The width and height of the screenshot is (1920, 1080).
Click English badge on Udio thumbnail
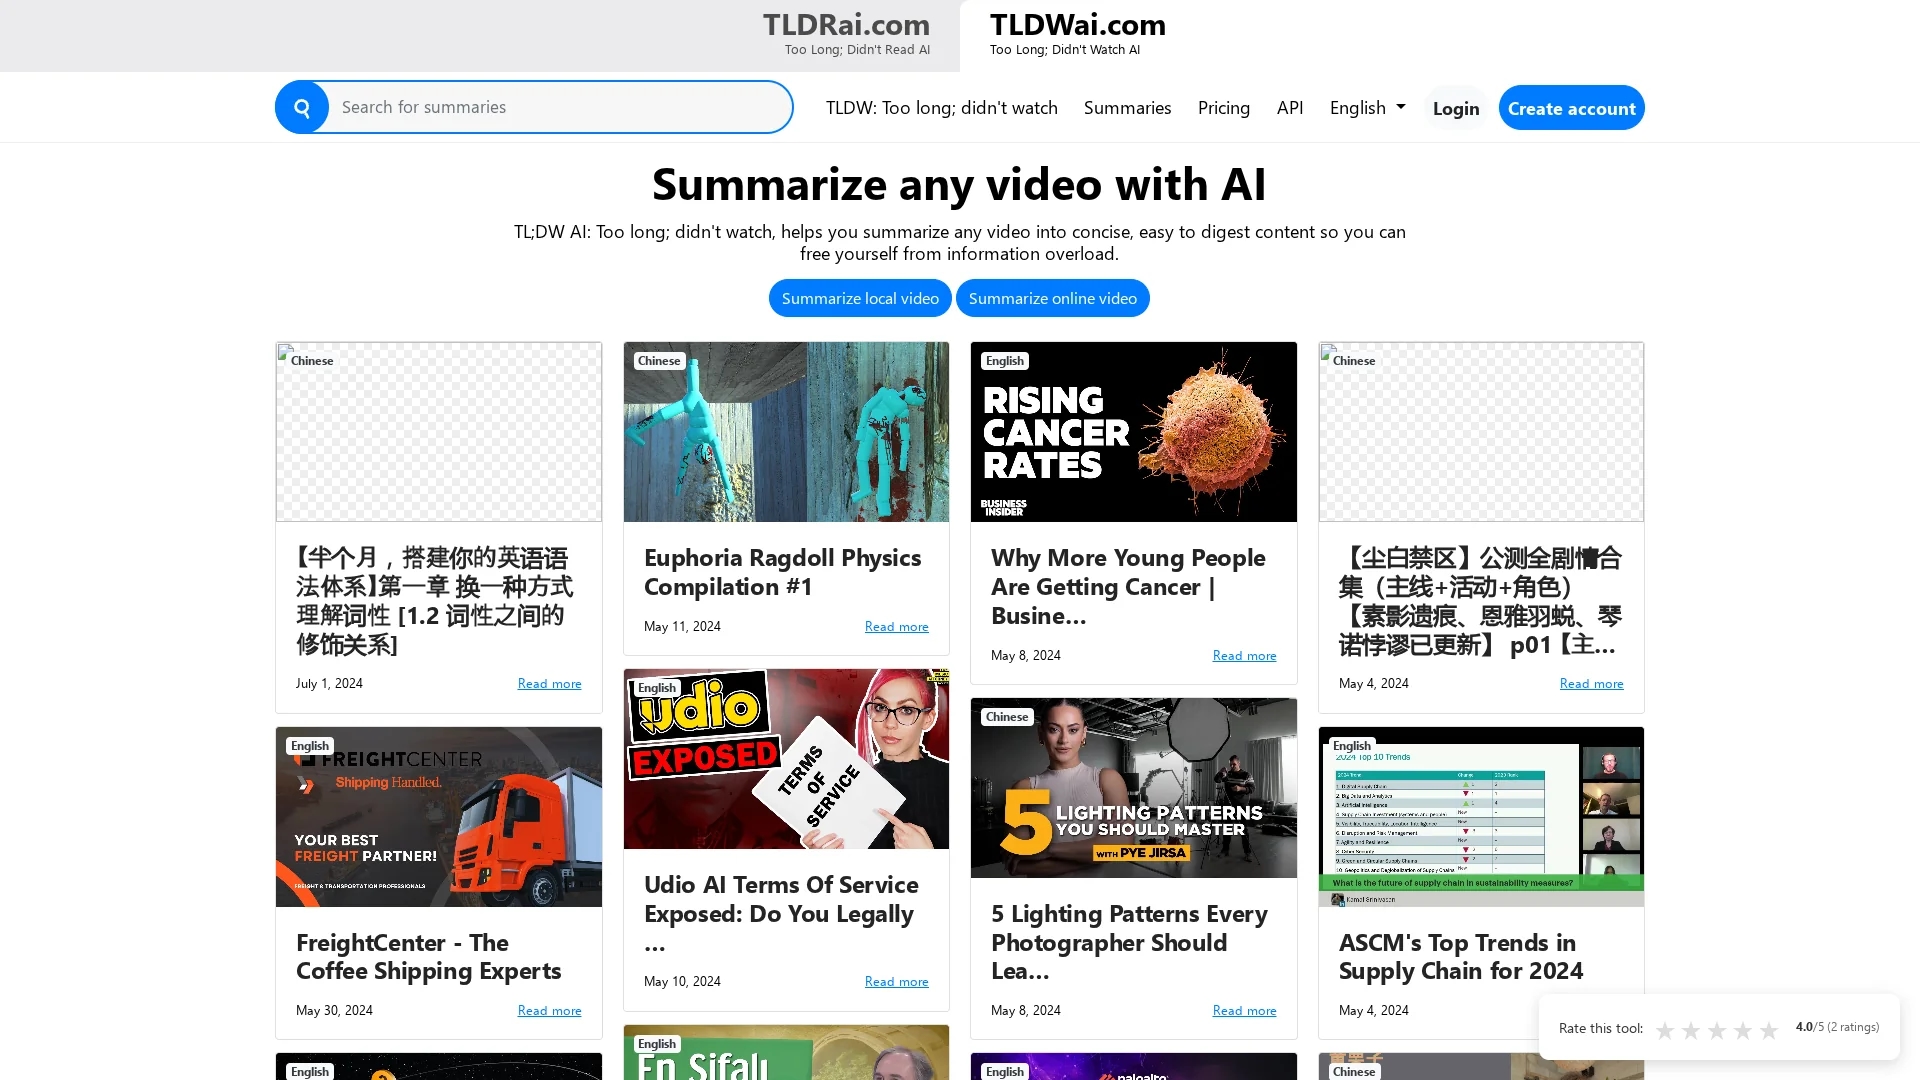point(657,688)
